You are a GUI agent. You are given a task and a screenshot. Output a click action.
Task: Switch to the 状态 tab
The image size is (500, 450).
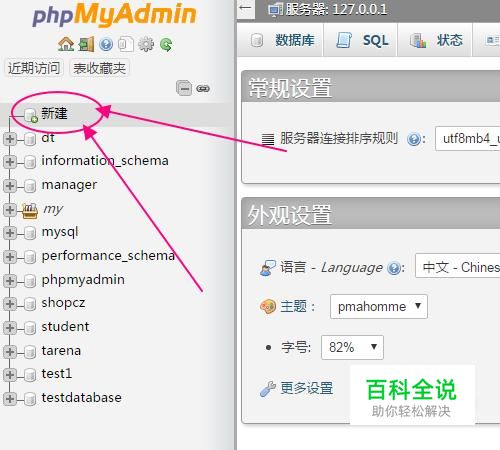[435, 40]
